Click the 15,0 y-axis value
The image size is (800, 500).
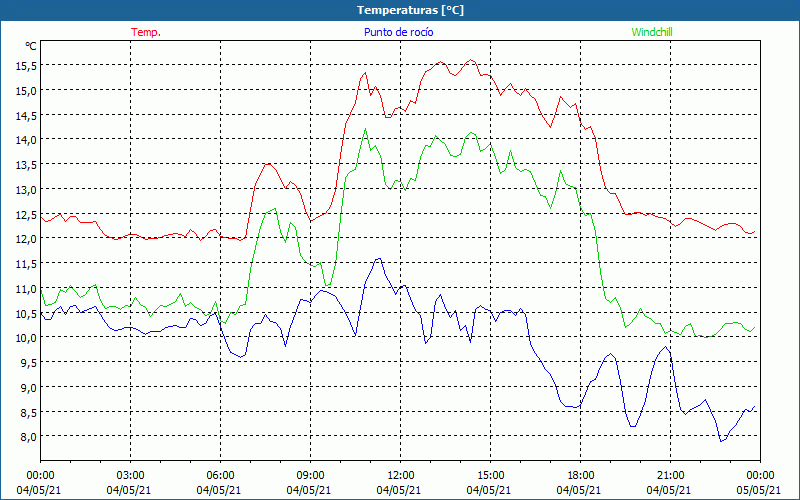click(x=25, y=91)
